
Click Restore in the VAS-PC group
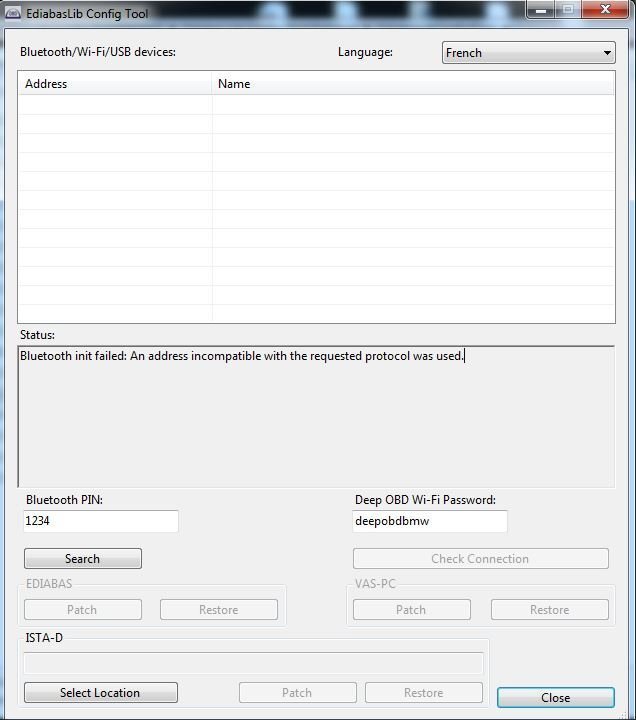tap(549, 610)
